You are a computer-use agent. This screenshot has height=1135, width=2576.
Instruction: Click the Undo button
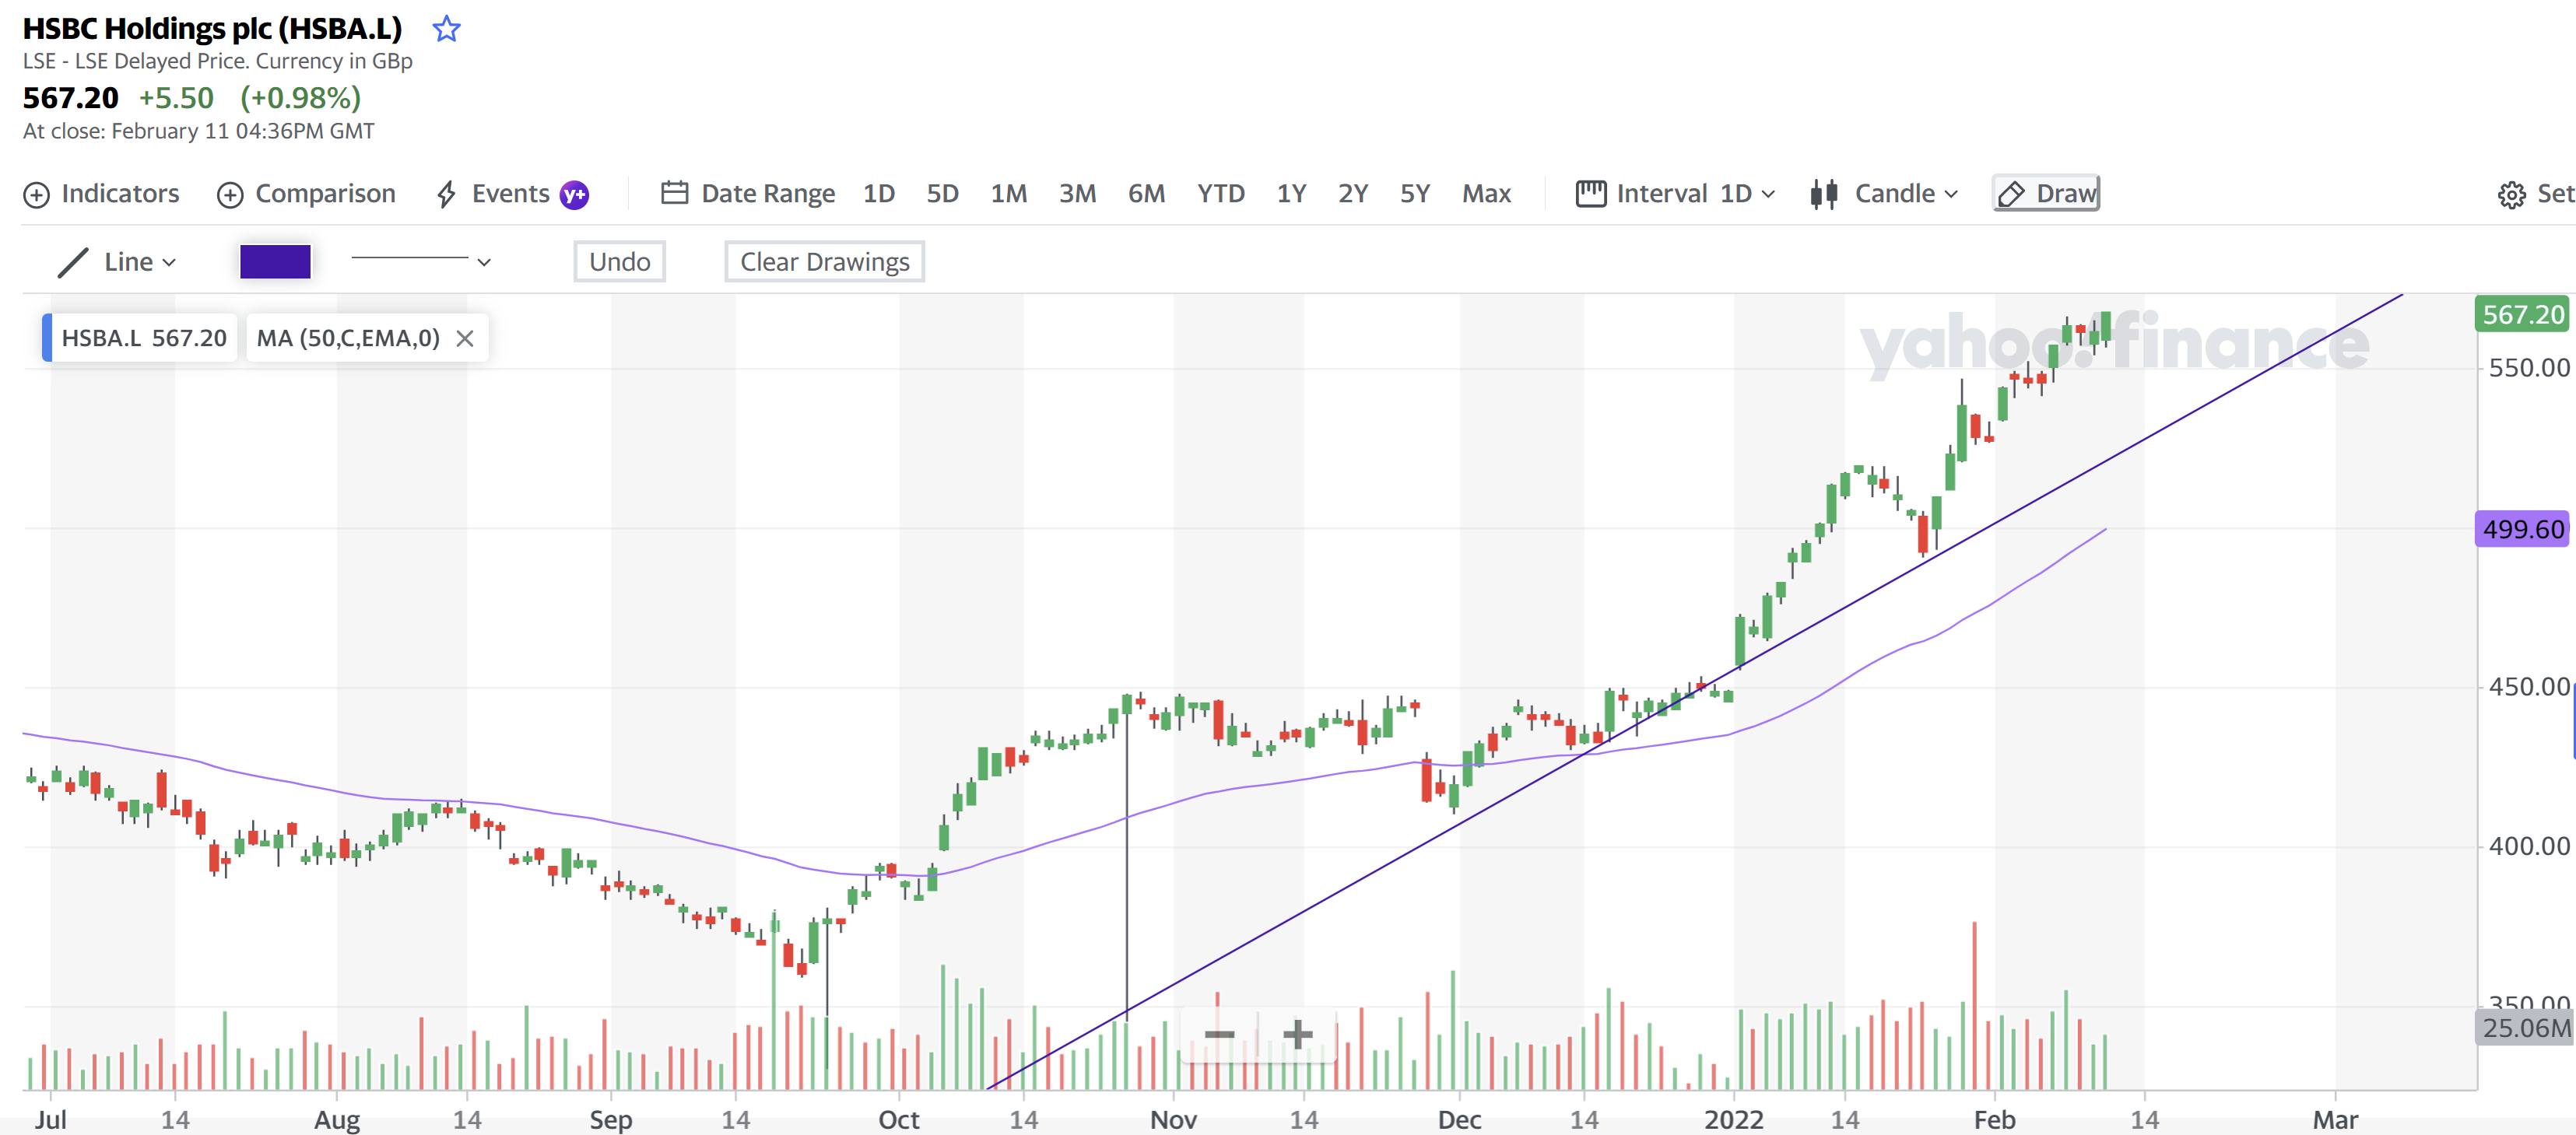619,261
